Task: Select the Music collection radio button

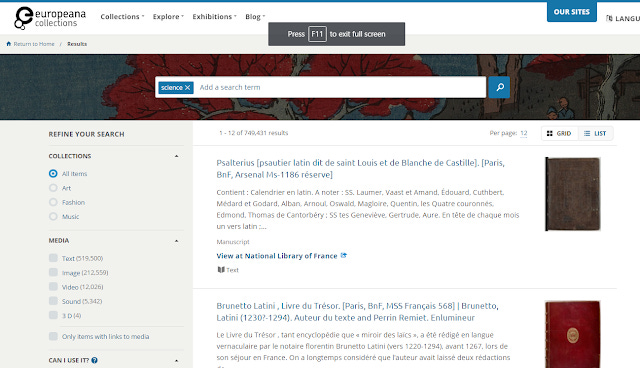Action: 53,216
